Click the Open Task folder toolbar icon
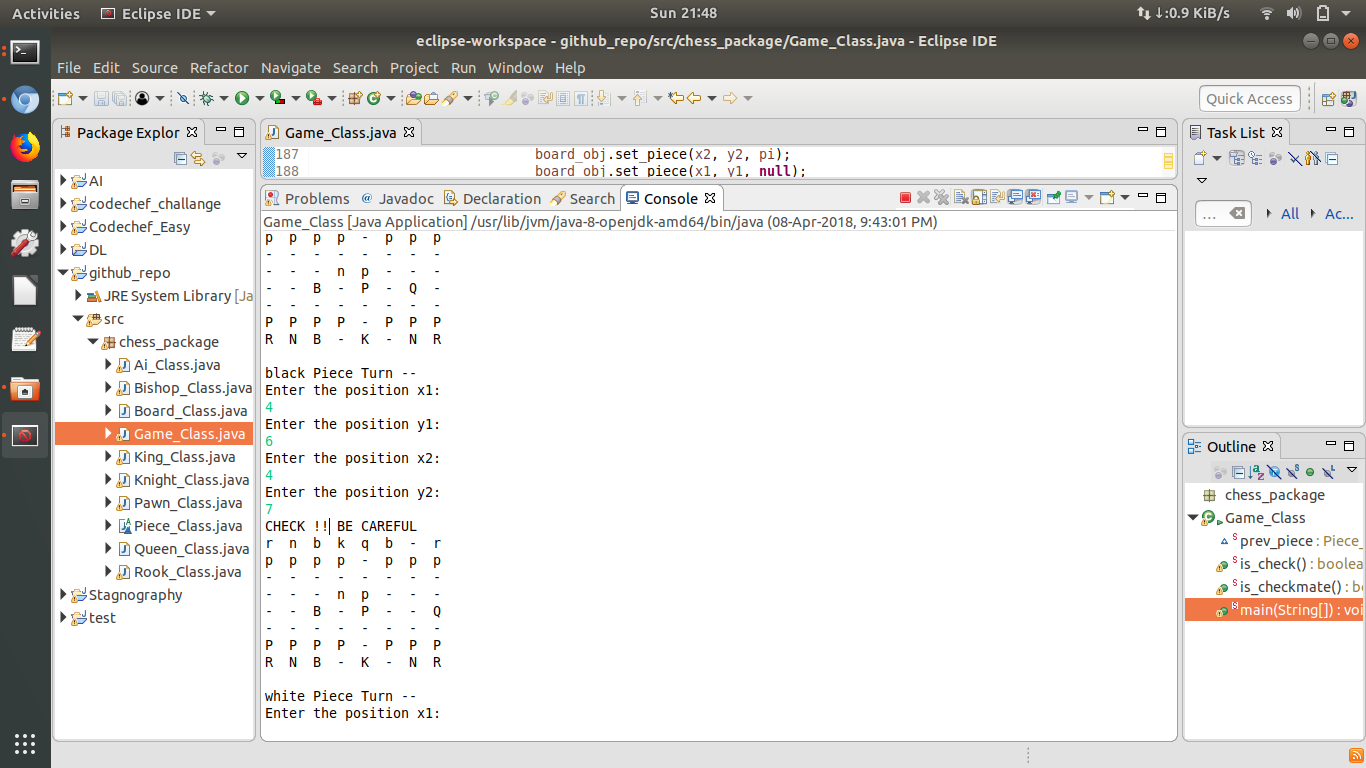Screen dimensions: 1366x768 click(x=432, y=98)
